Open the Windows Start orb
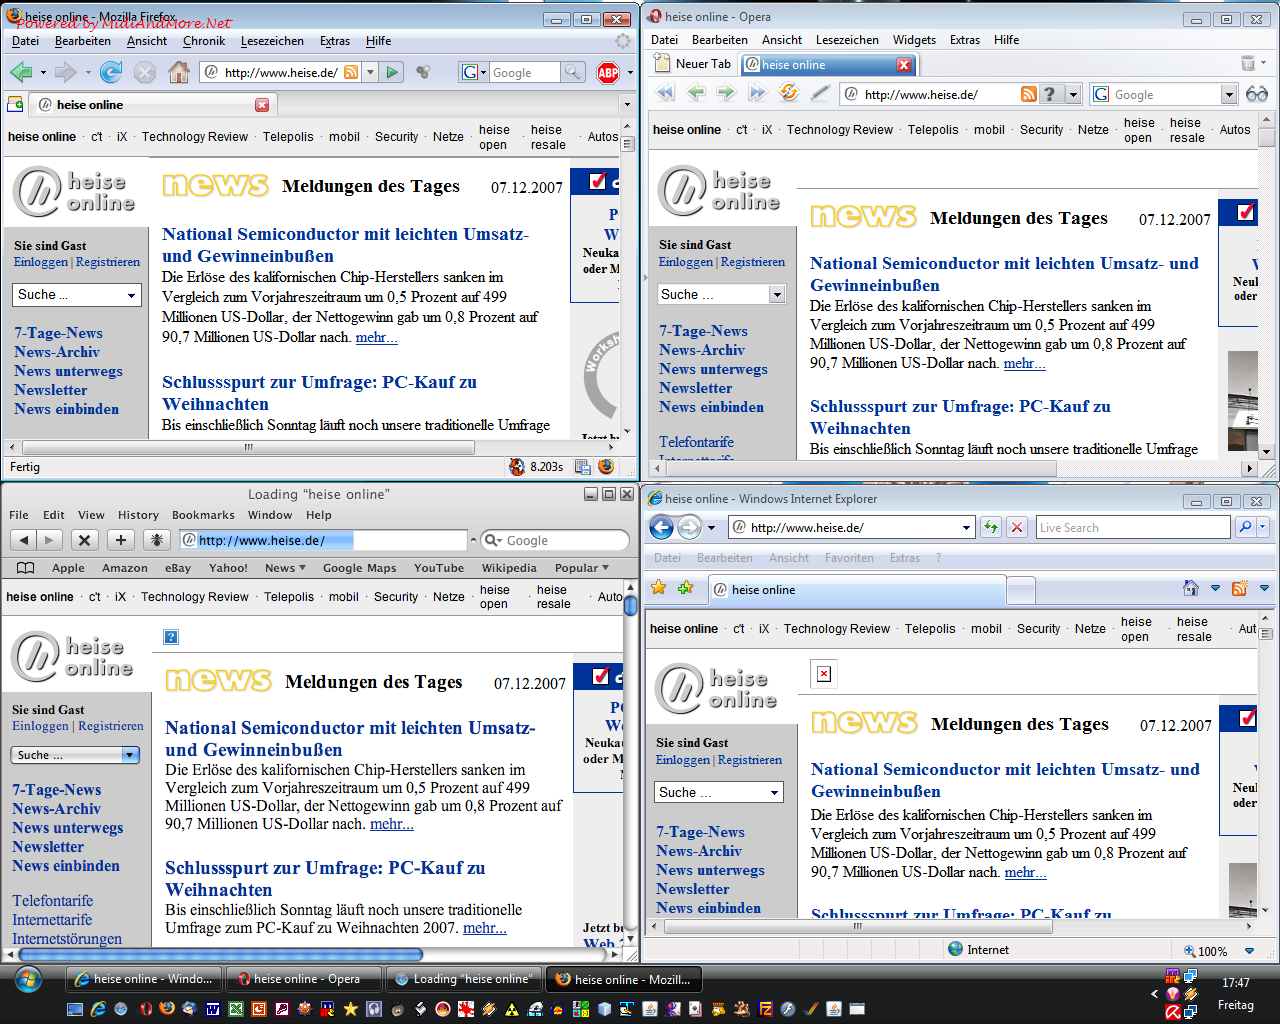The image size is (1280, 1024). (28, 979)
